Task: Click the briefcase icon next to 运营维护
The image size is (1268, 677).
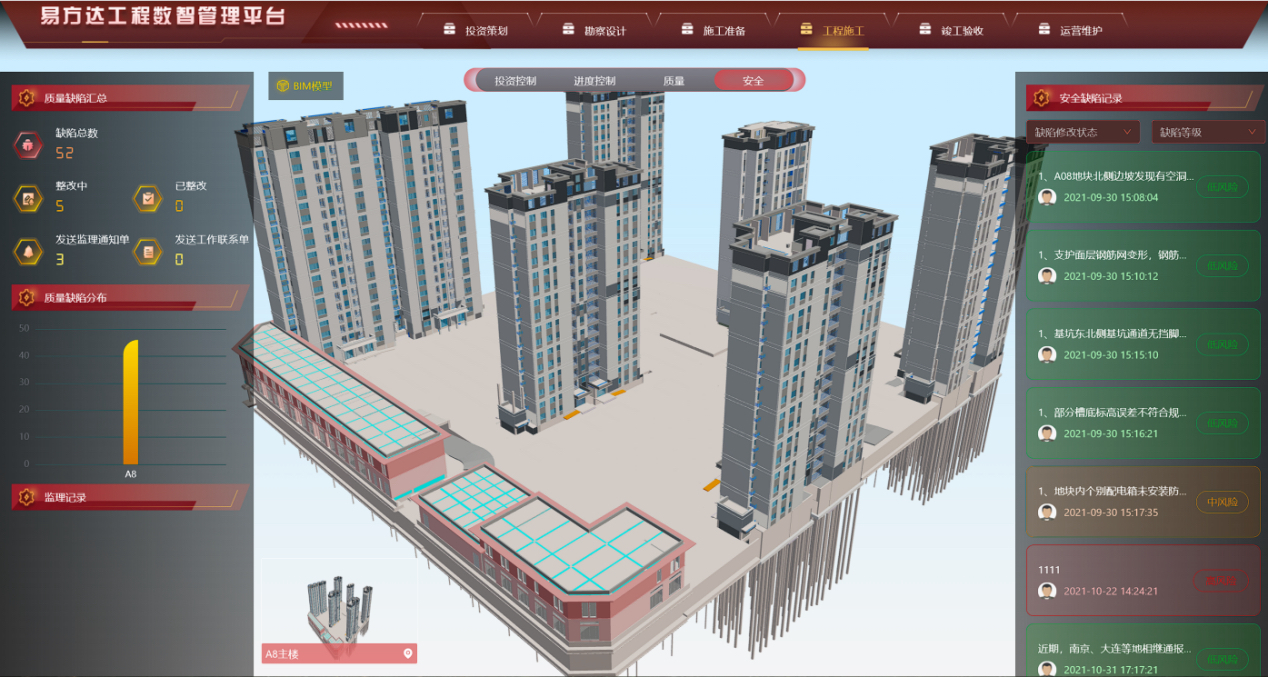Action: click(x=1044, y=29)
